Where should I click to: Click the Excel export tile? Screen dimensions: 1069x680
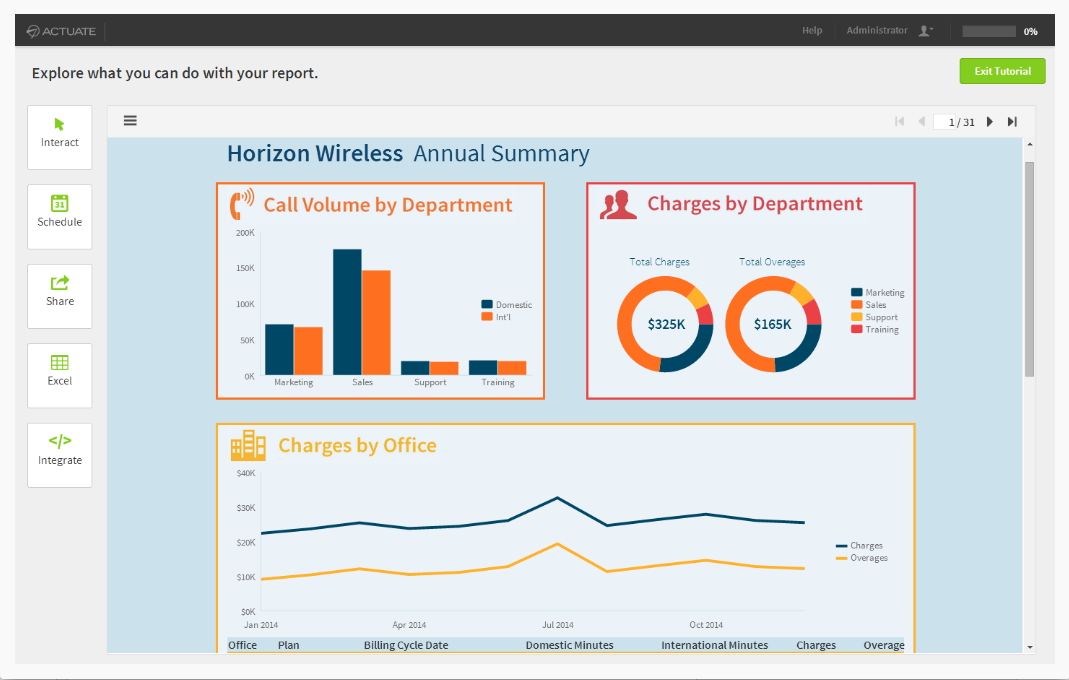tap(60, 376)
